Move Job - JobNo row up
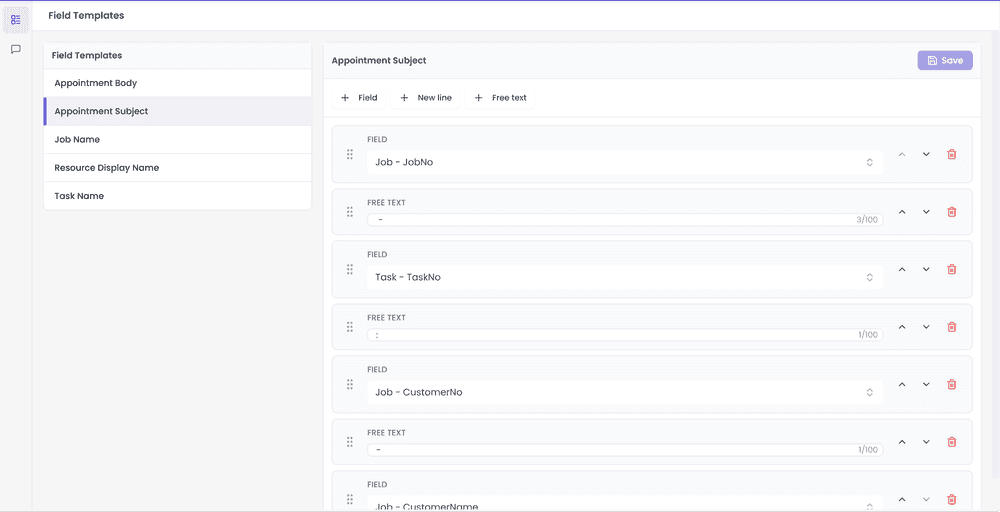Viewport: 1000px width, 512px height. 902,154
